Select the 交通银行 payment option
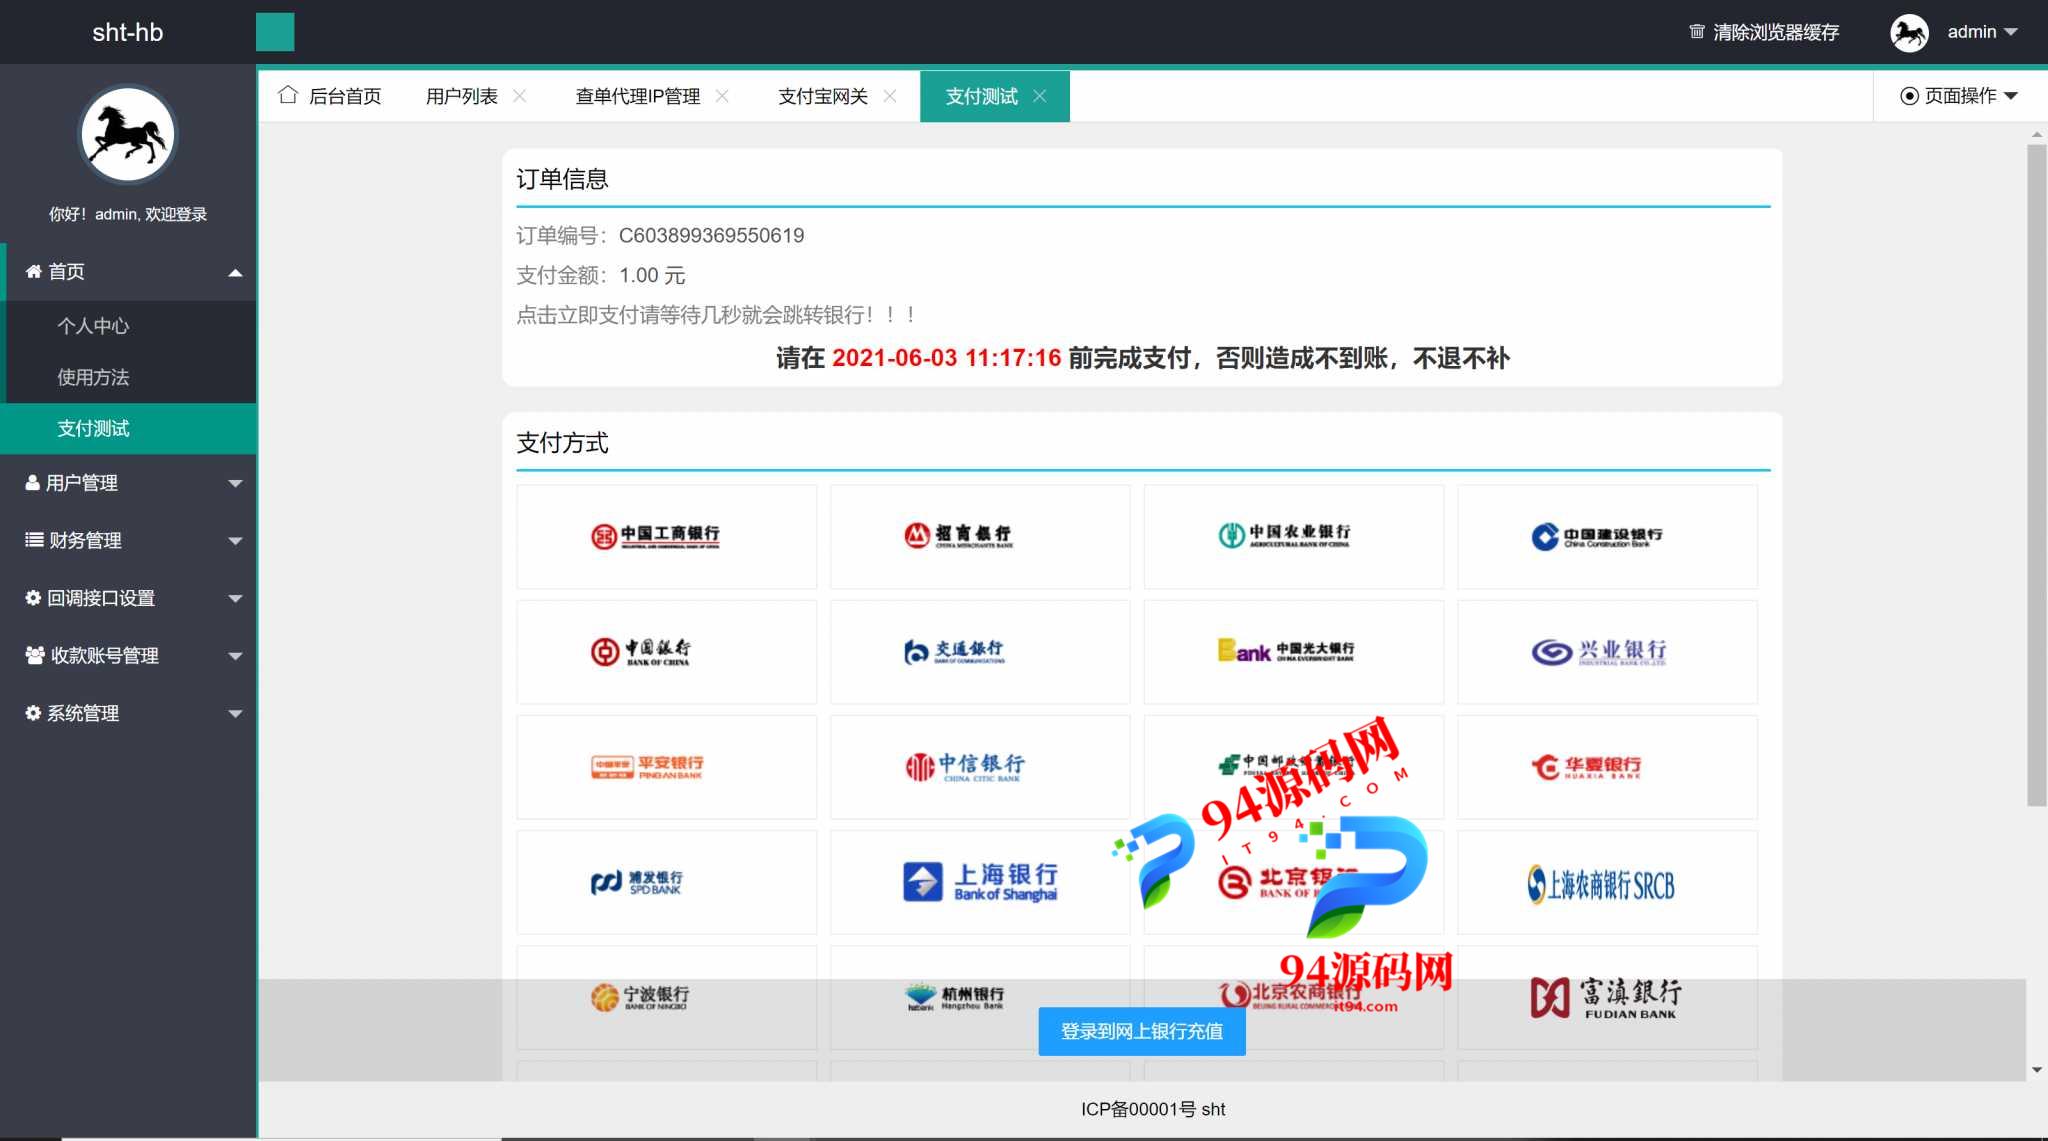Screen dimensions: 2048x1141 click(x=980, y=652)
